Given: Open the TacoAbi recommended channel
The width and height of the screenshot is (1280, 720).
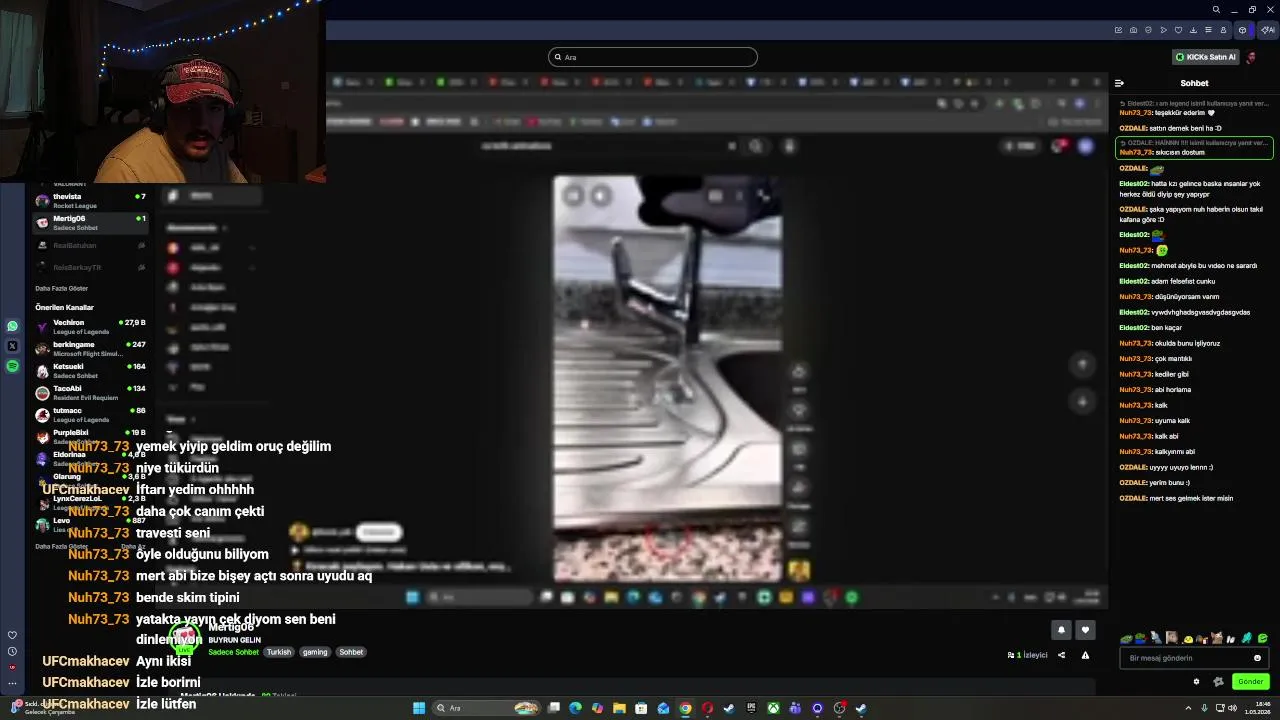Looking at the screenshot, I should [x=91, y=393].
